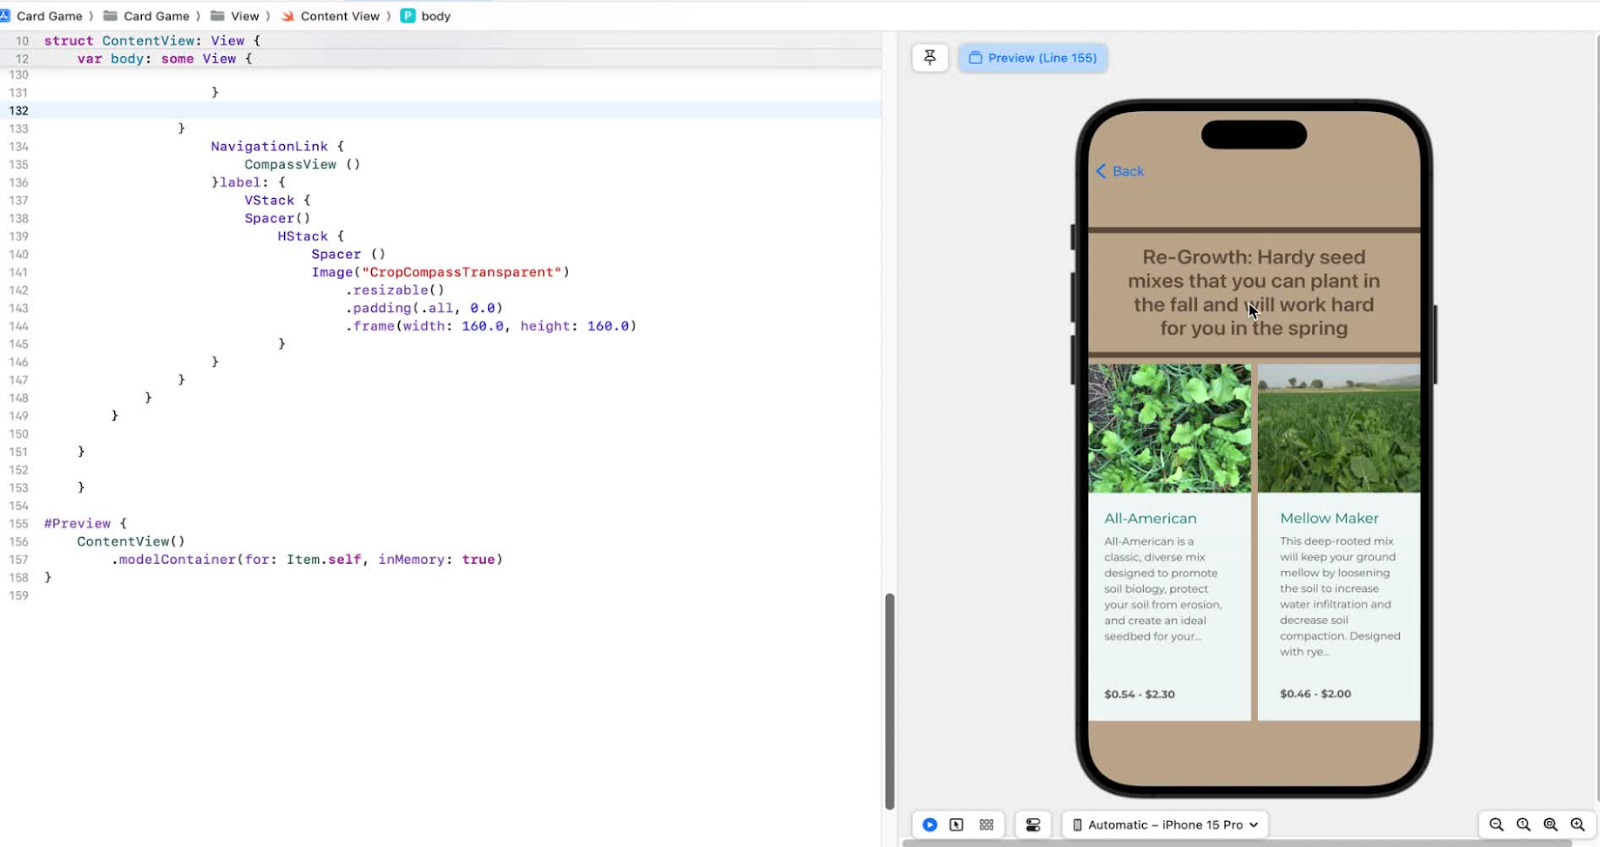1600x847 pixels.
Task: Open the body property breadcrumb
Action: coord(426,16)
